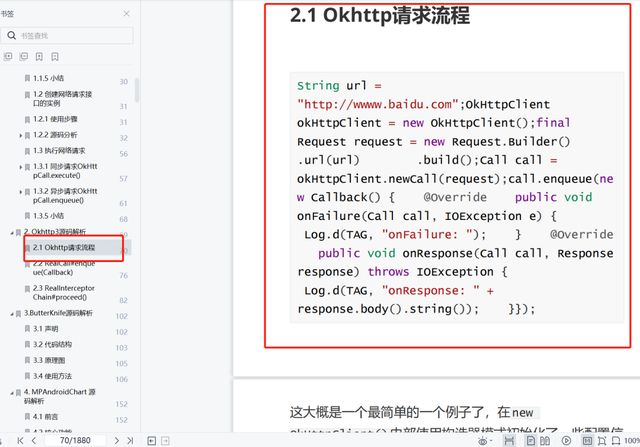Click the 书签查找 bookmark search field
Viewport: 640px width, 447px height.
coord(67,36)
